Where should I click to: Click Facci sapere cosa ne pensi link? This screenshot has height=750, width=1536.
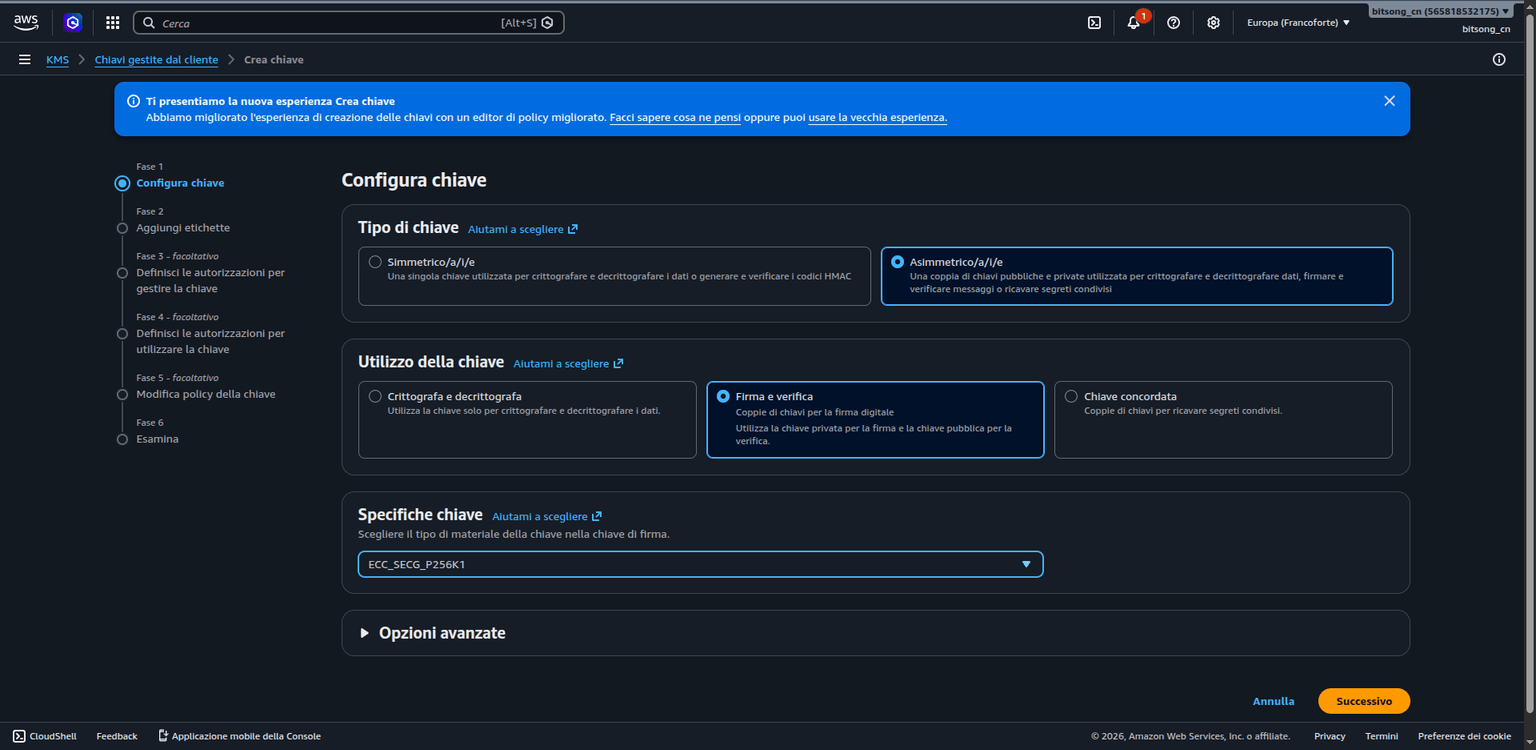675,118
